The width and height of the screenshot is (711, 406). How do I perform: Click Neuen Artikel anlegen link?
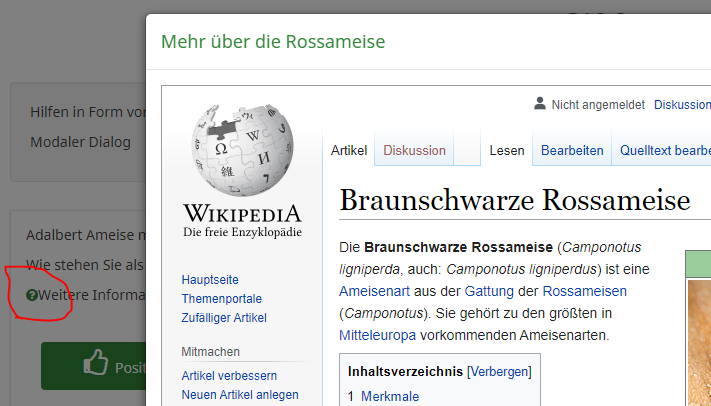click(240, 394)
